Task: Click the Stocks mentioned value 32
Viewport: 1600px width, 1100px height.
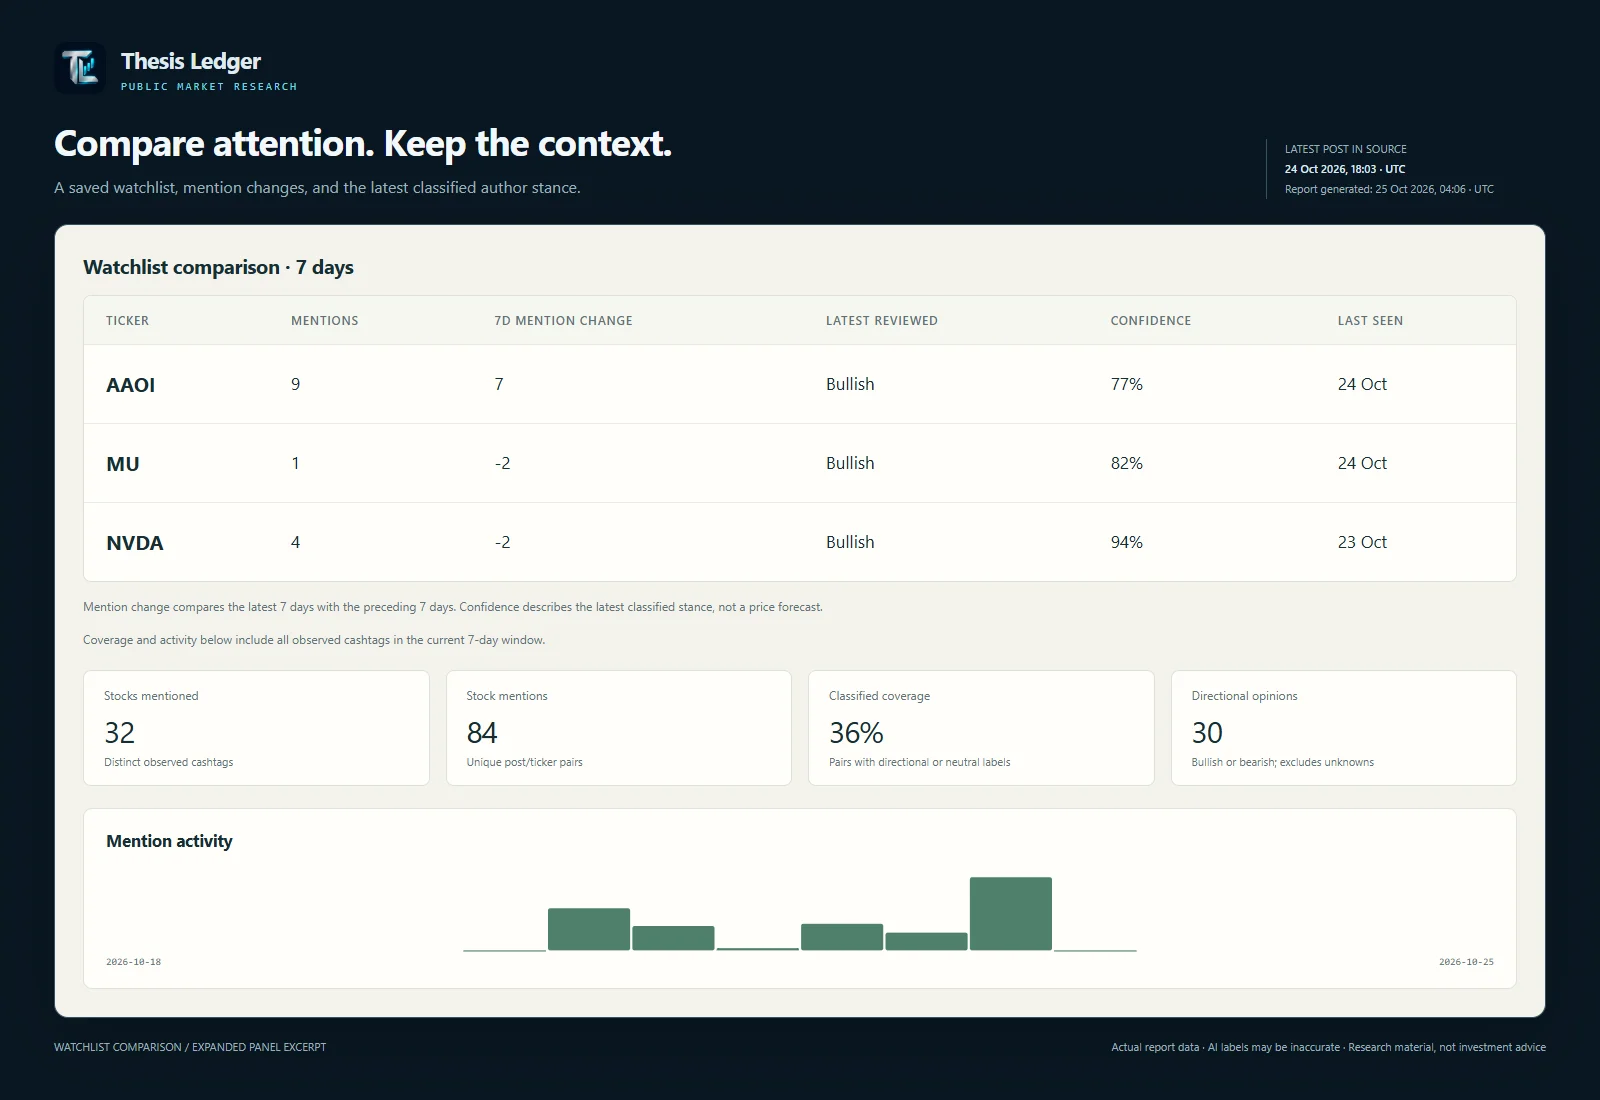Action: tap(119, 733)
